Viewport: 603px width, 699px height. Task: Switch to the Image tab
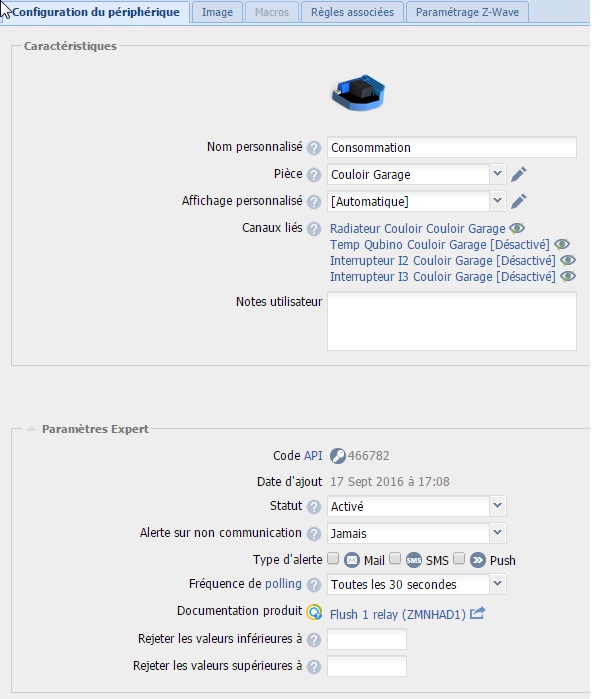[217, 12]
